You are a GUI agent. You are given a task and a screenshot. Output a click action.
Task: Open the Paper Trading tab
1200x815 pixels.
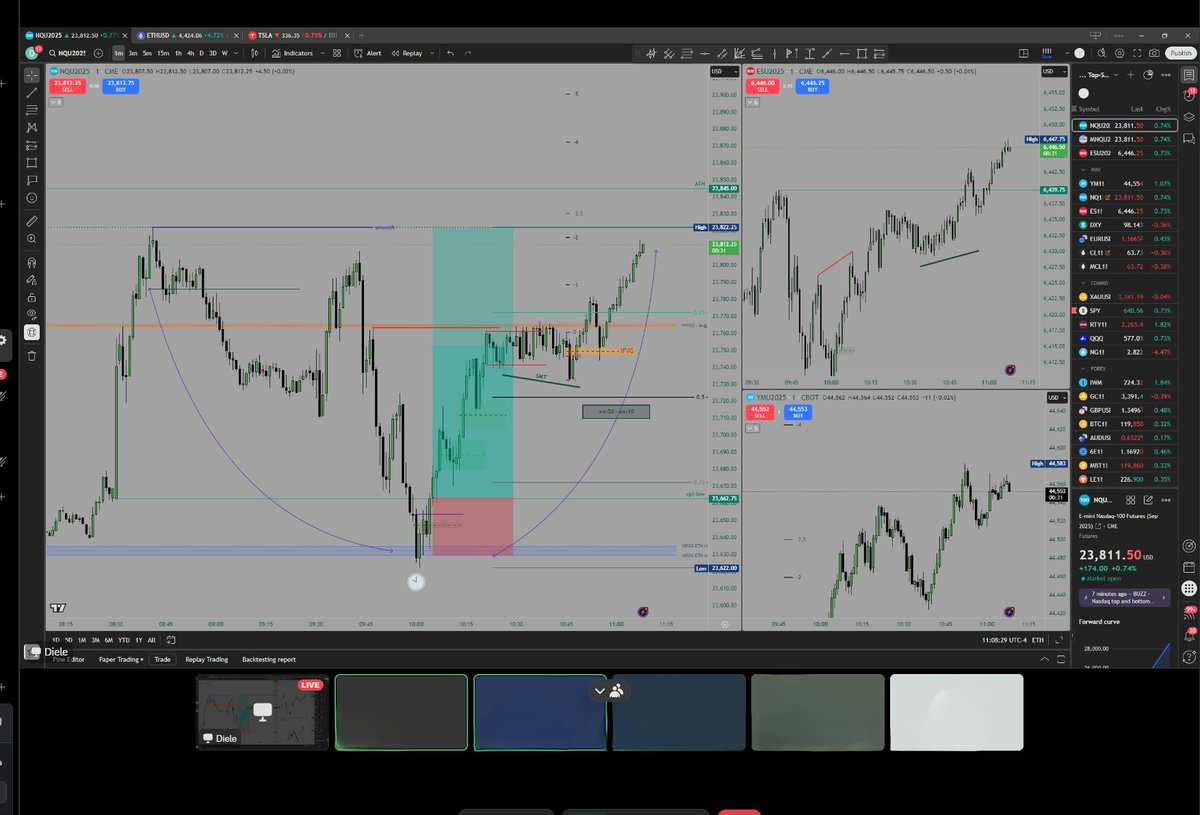click(121, 659)
